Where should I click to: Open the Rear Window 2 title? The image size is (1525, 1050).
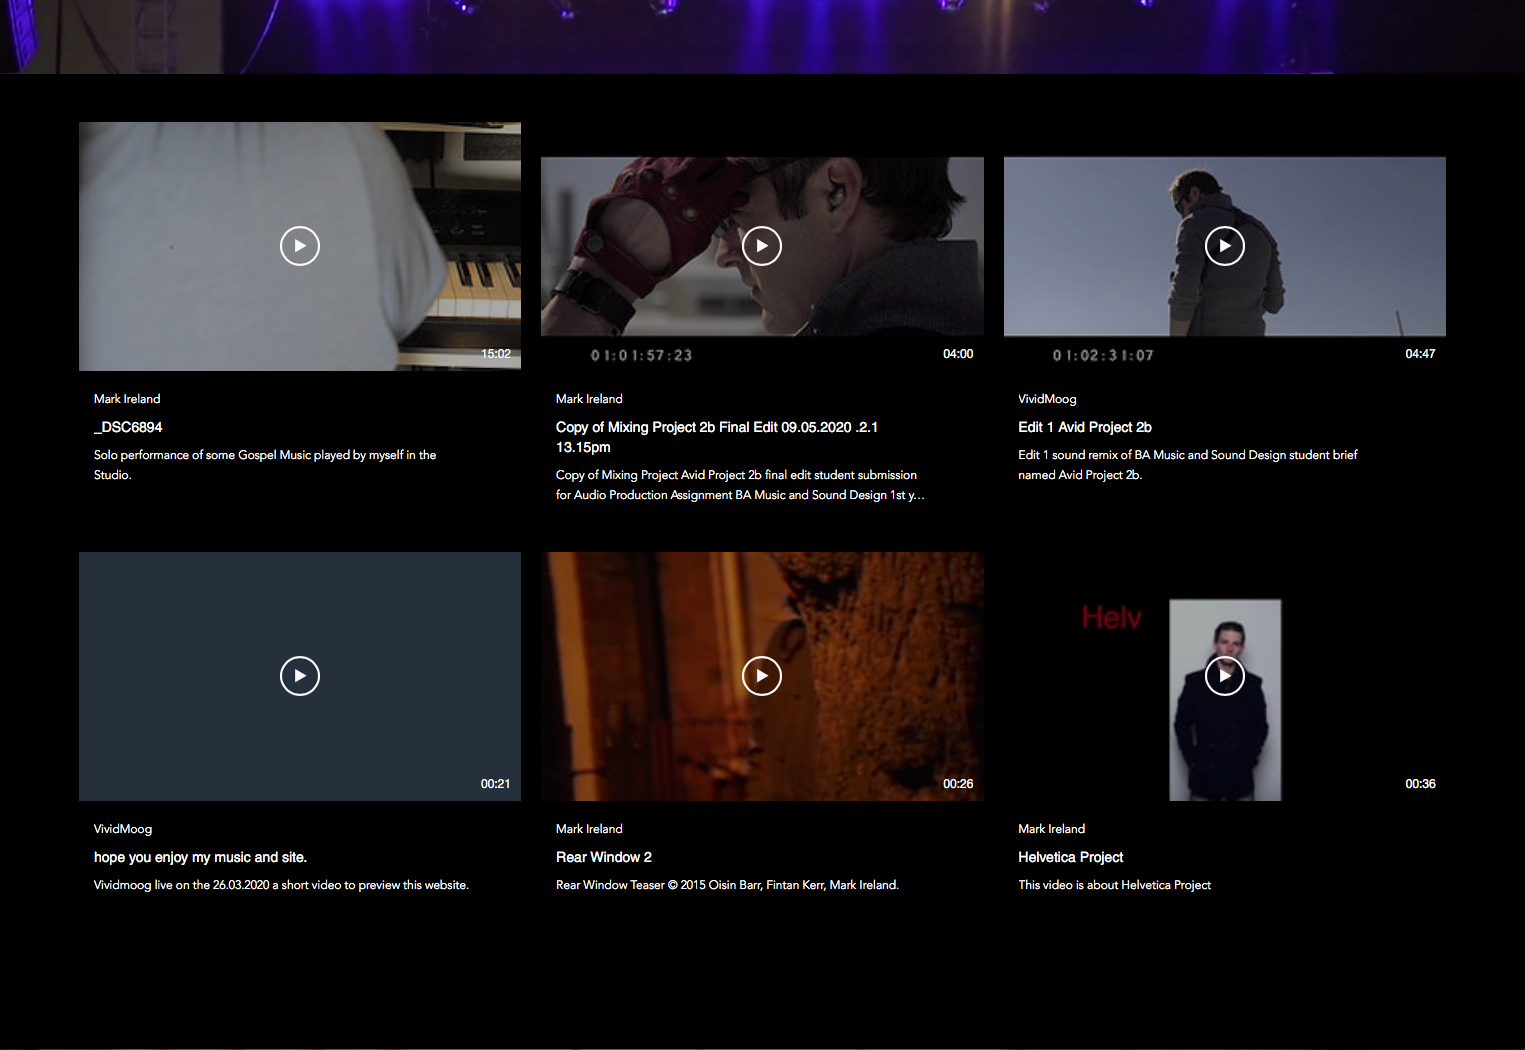(604, 857)
